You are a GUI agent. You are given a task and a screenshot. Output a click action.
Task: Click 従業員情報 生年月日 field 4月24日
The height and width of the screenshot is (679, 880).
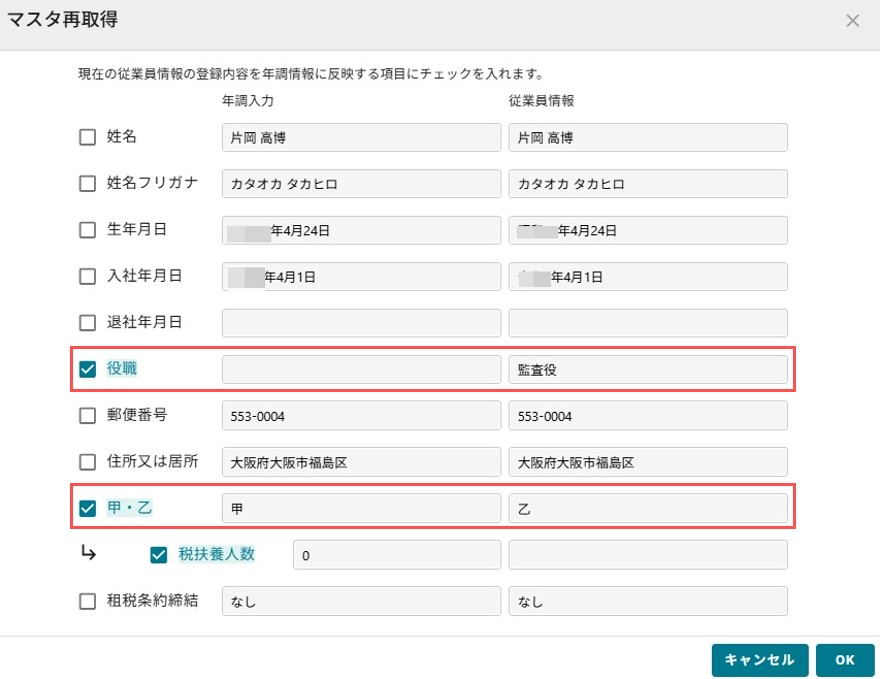coord(648,231)
